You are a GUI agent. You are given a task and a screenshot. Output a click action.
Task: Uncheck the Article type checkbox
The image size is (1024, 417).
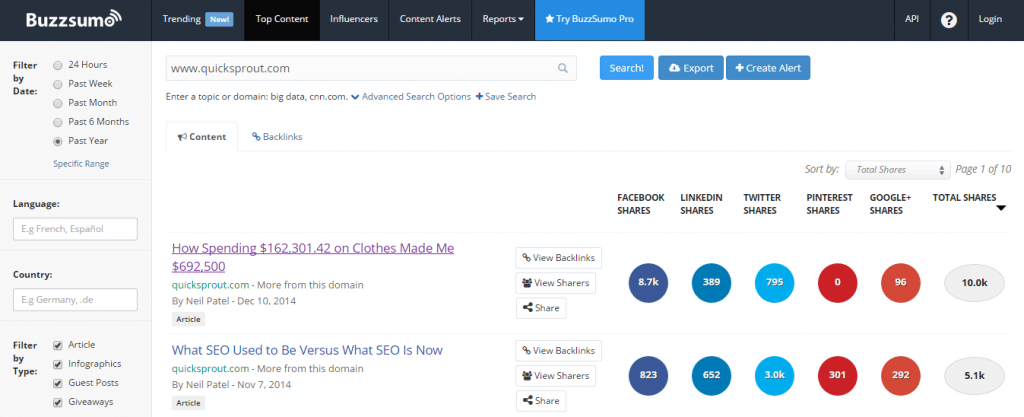pos(58,345)
